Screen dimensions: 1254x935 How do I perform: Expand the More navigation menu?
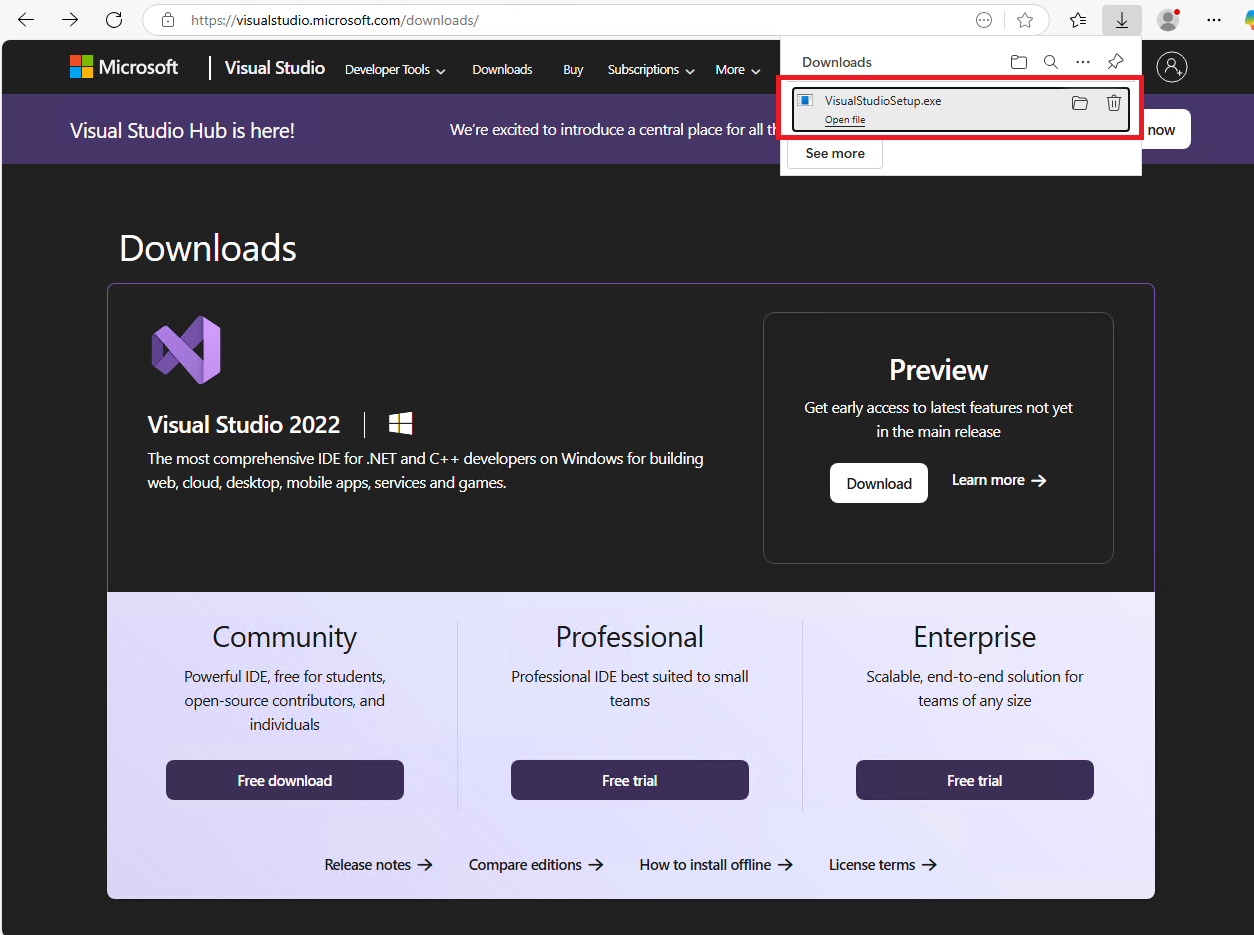click(738, 70)
